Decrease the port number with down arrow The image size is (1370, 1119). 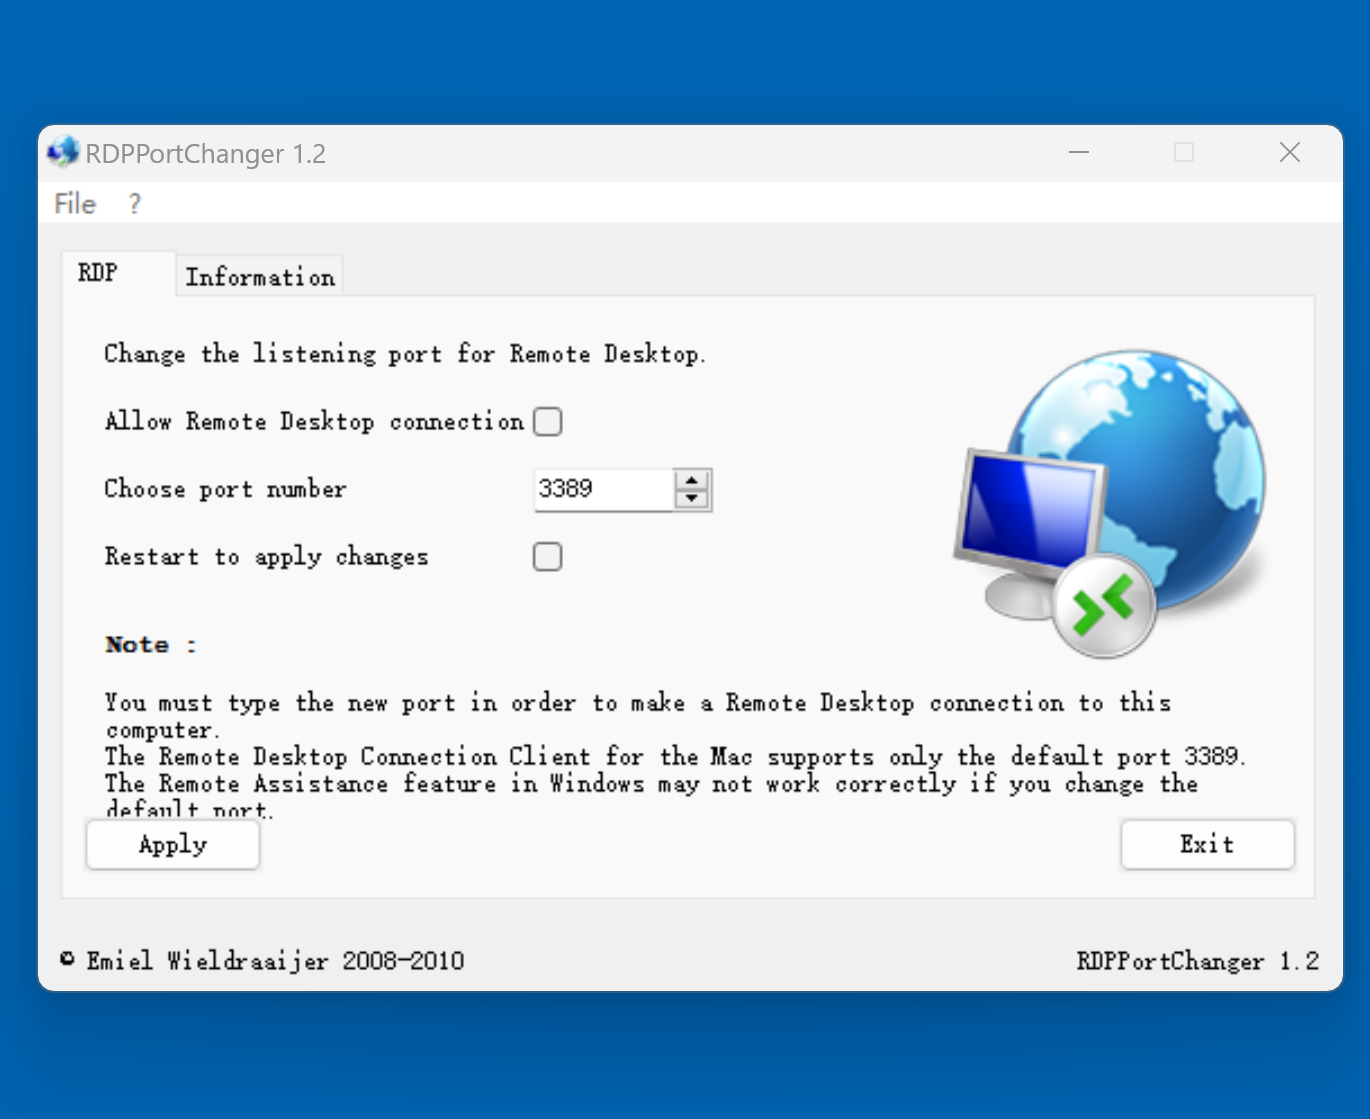tap(692, 499)
